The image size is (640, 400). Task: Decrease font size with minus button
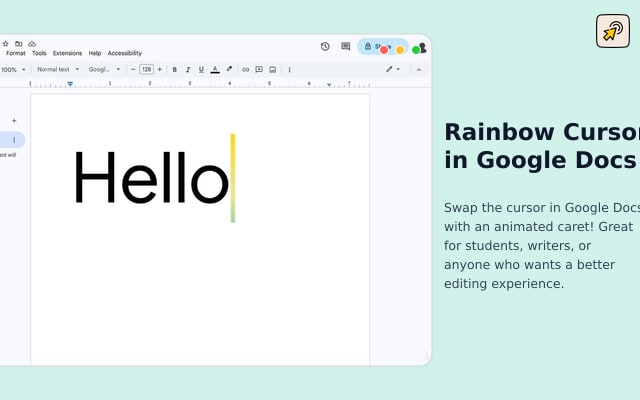[133, 69]
